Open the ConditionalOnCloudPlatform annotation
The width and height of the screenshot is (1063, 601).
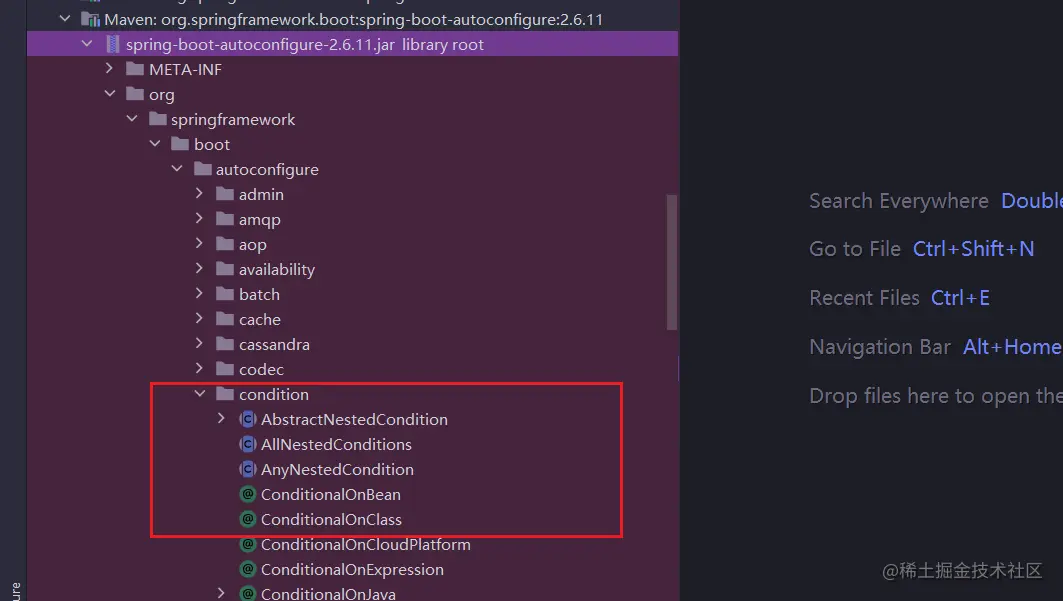coord(365,545)
